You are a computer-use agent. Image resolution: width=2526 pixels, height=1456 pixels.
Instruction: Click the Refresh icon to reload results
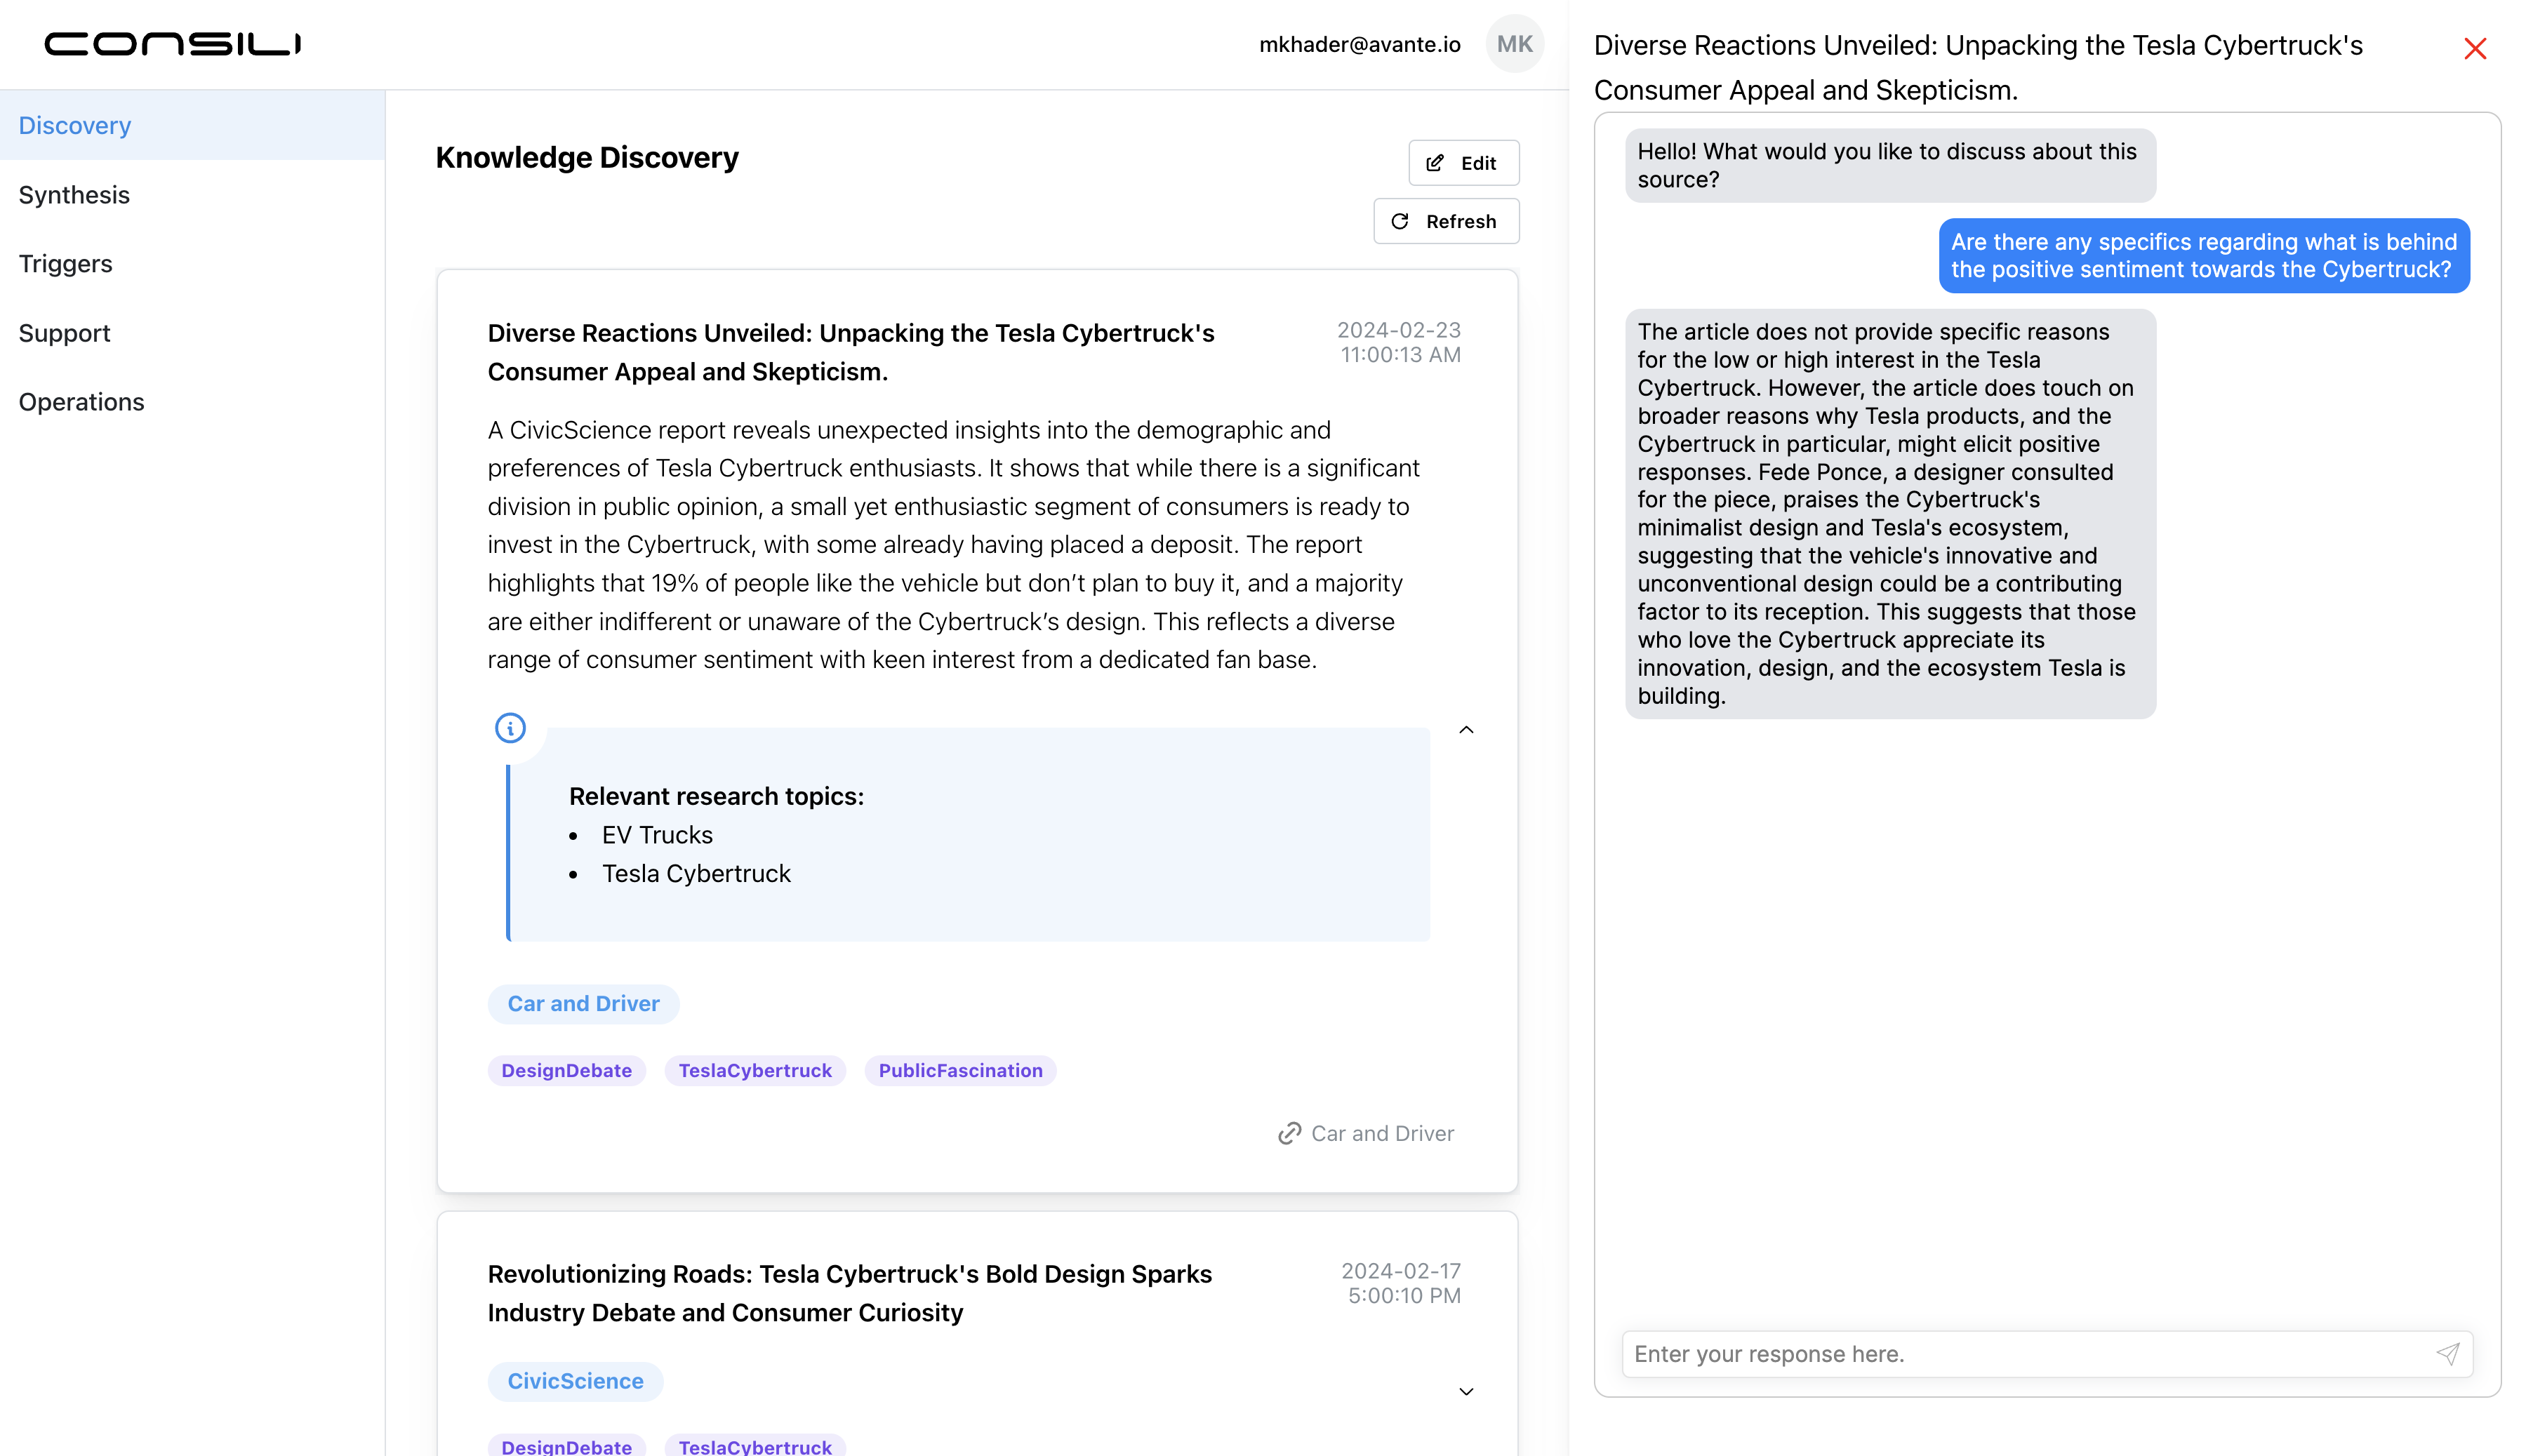(1400, 220)
